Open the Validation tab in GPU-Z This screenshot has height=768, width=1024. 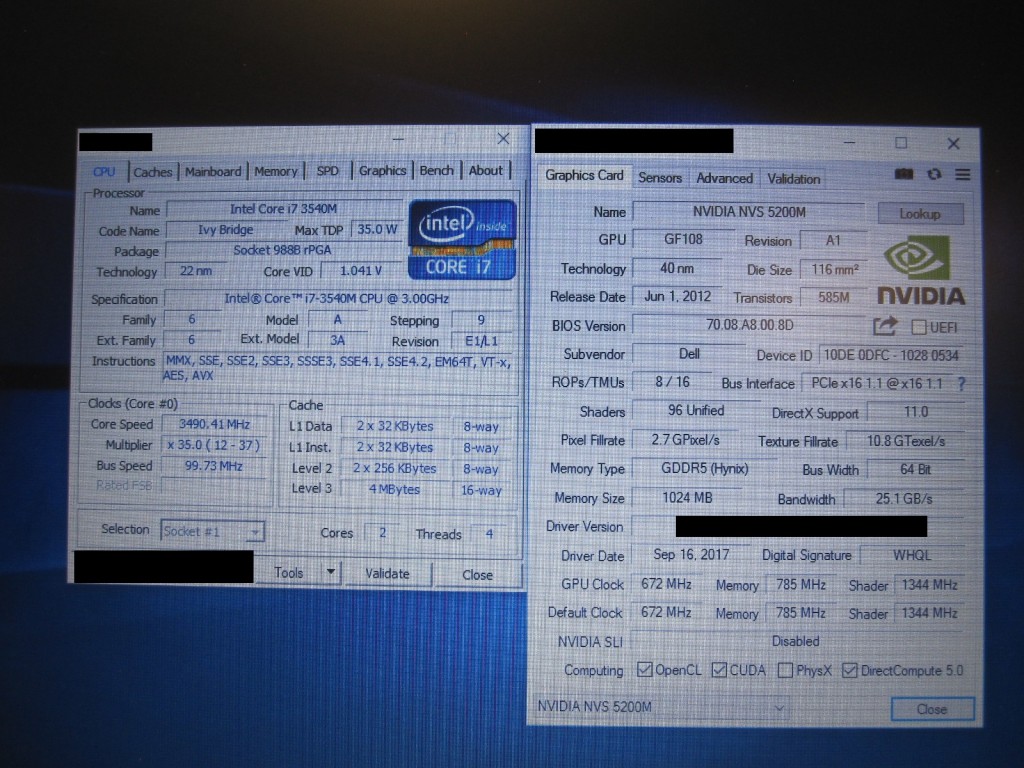(x=793, y=179)
